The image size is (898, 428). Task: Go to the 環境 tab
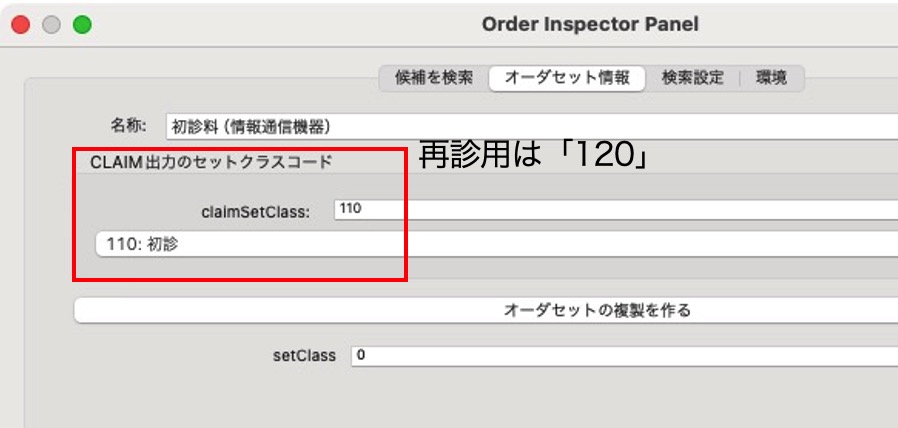pyautogui.click(x=771, y=78)
